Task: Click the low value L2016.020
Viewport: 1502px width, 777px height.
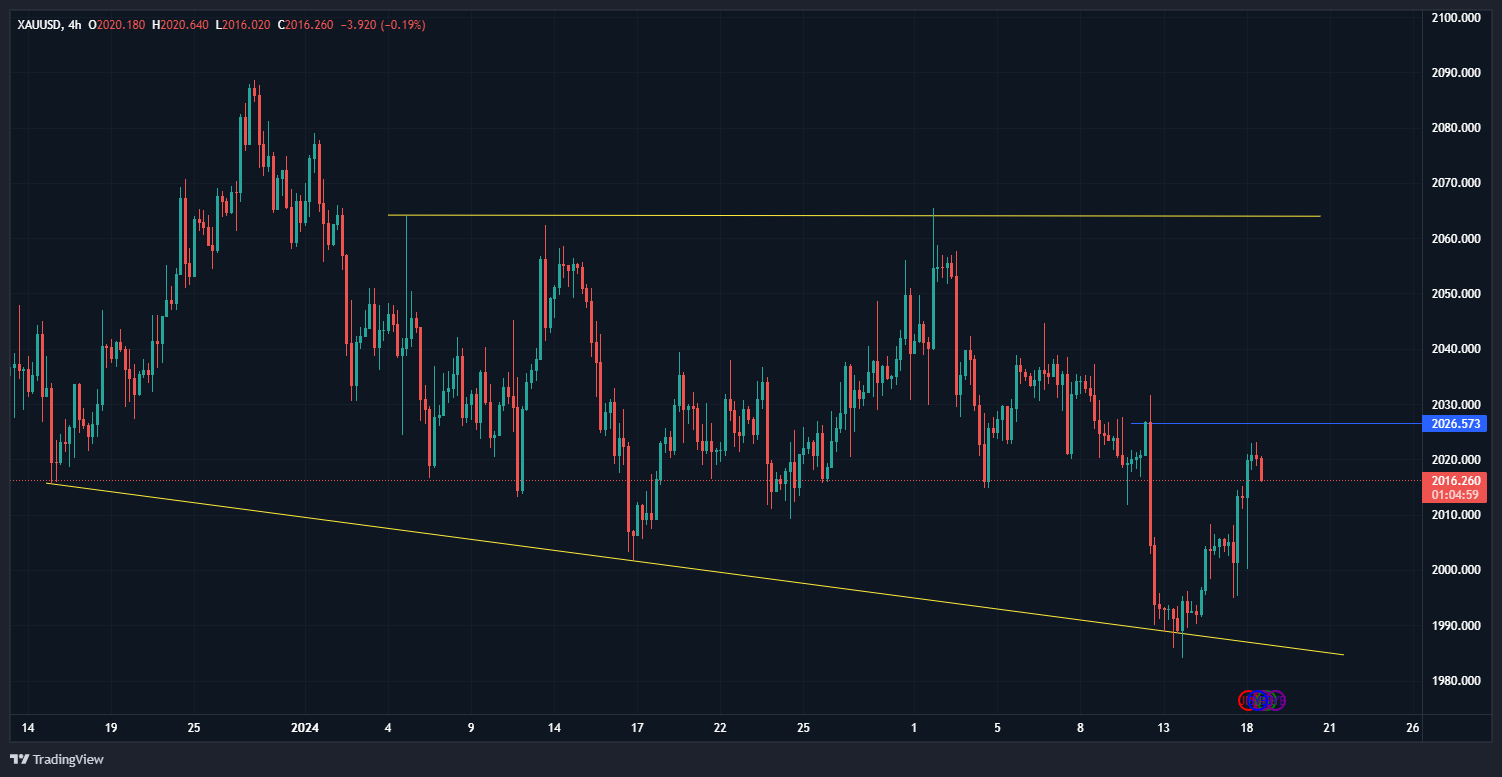Action: pos(243,25)
